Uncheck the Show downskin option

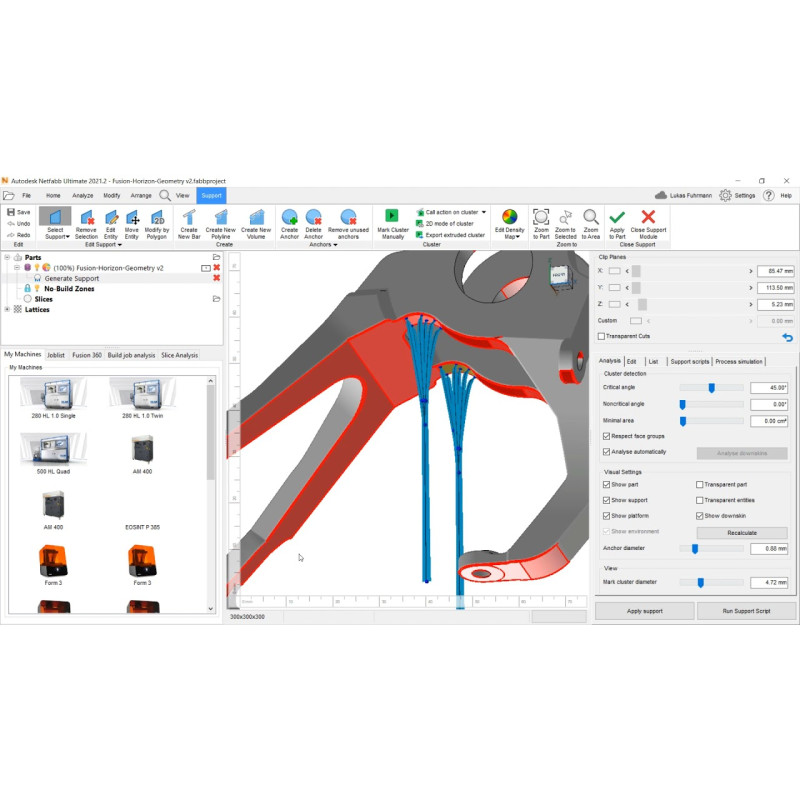click(700, 515)
